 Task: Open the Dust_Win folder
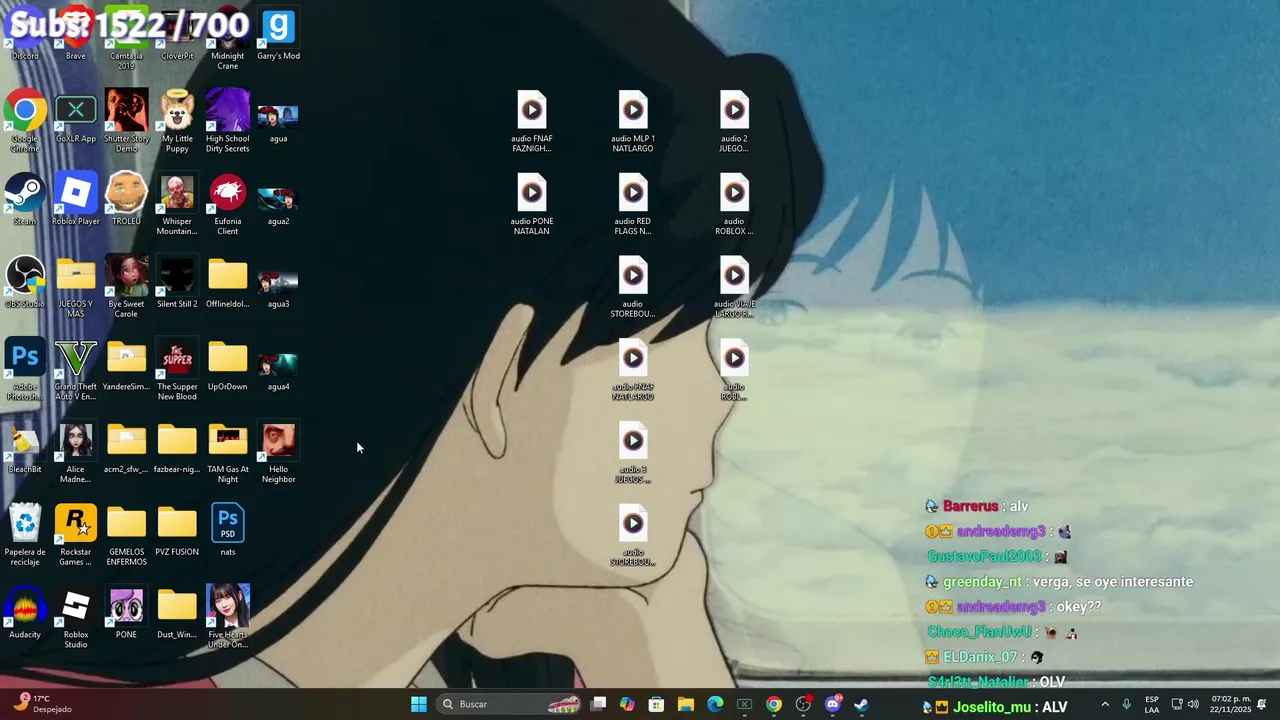[x=177, y=613]
